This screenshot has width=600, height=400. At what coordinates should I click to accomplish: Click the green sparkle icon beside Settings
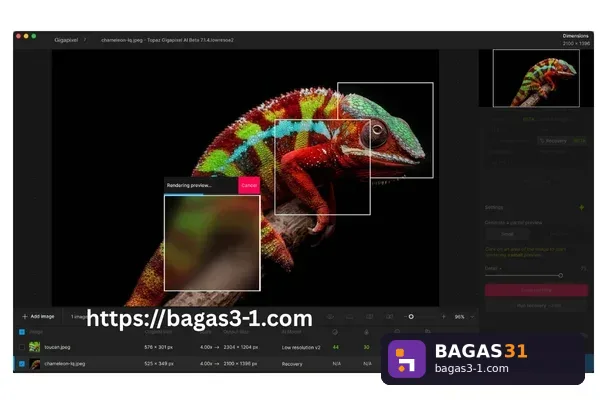(x=581, y=207)
